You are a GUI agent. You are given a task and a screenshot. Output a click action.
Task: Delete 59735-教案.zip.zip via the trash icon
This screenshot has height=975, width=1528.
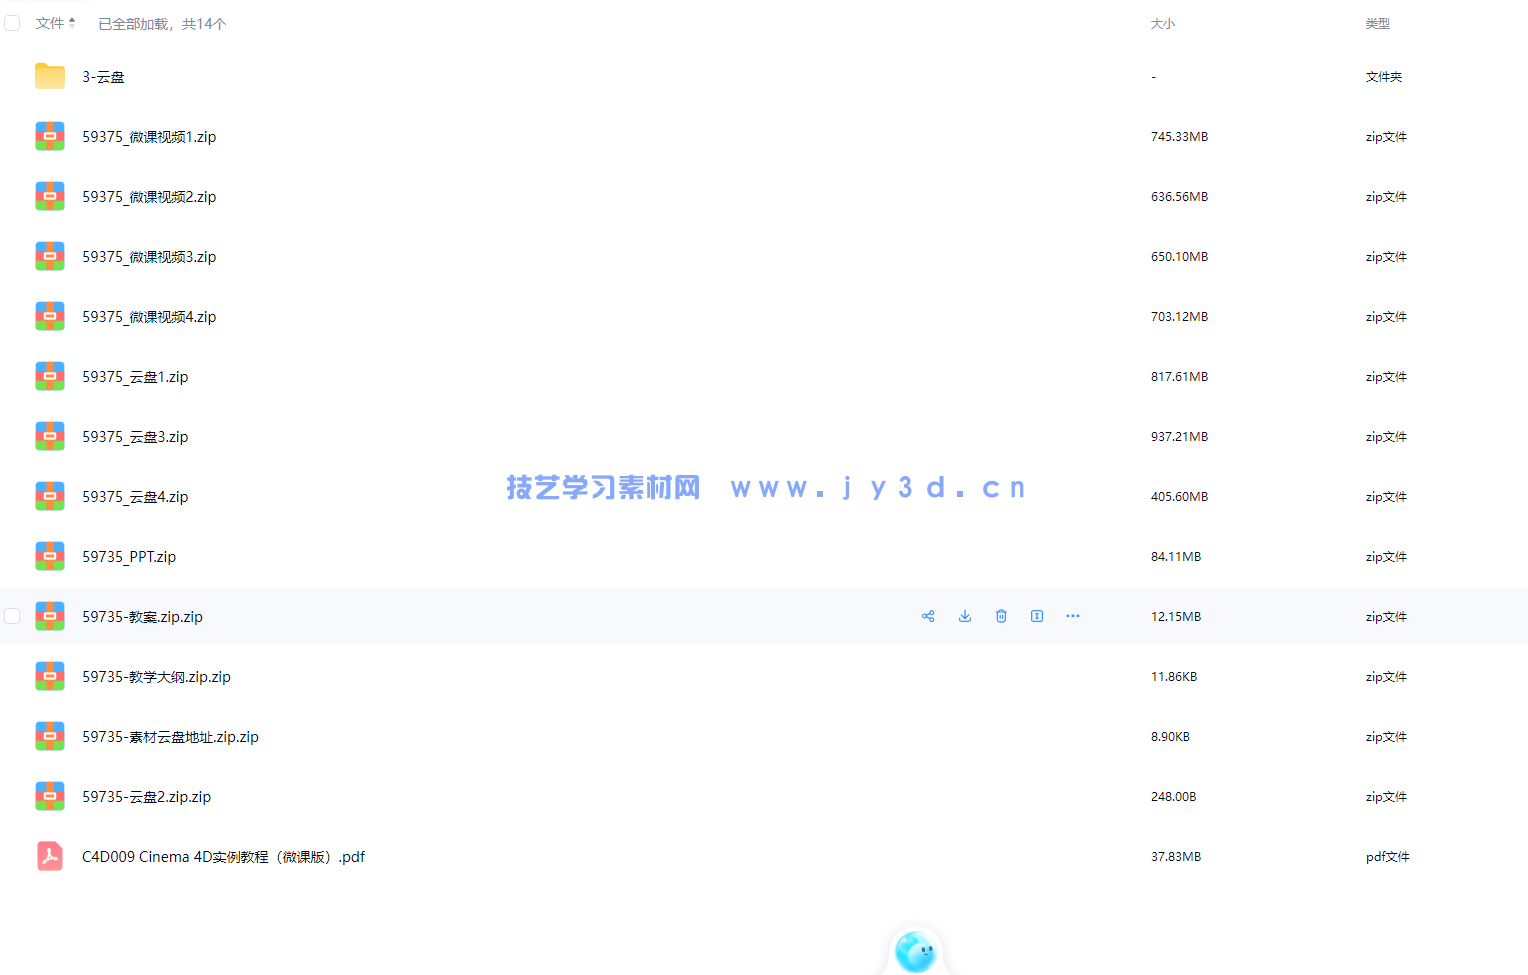coord(1001,616)
